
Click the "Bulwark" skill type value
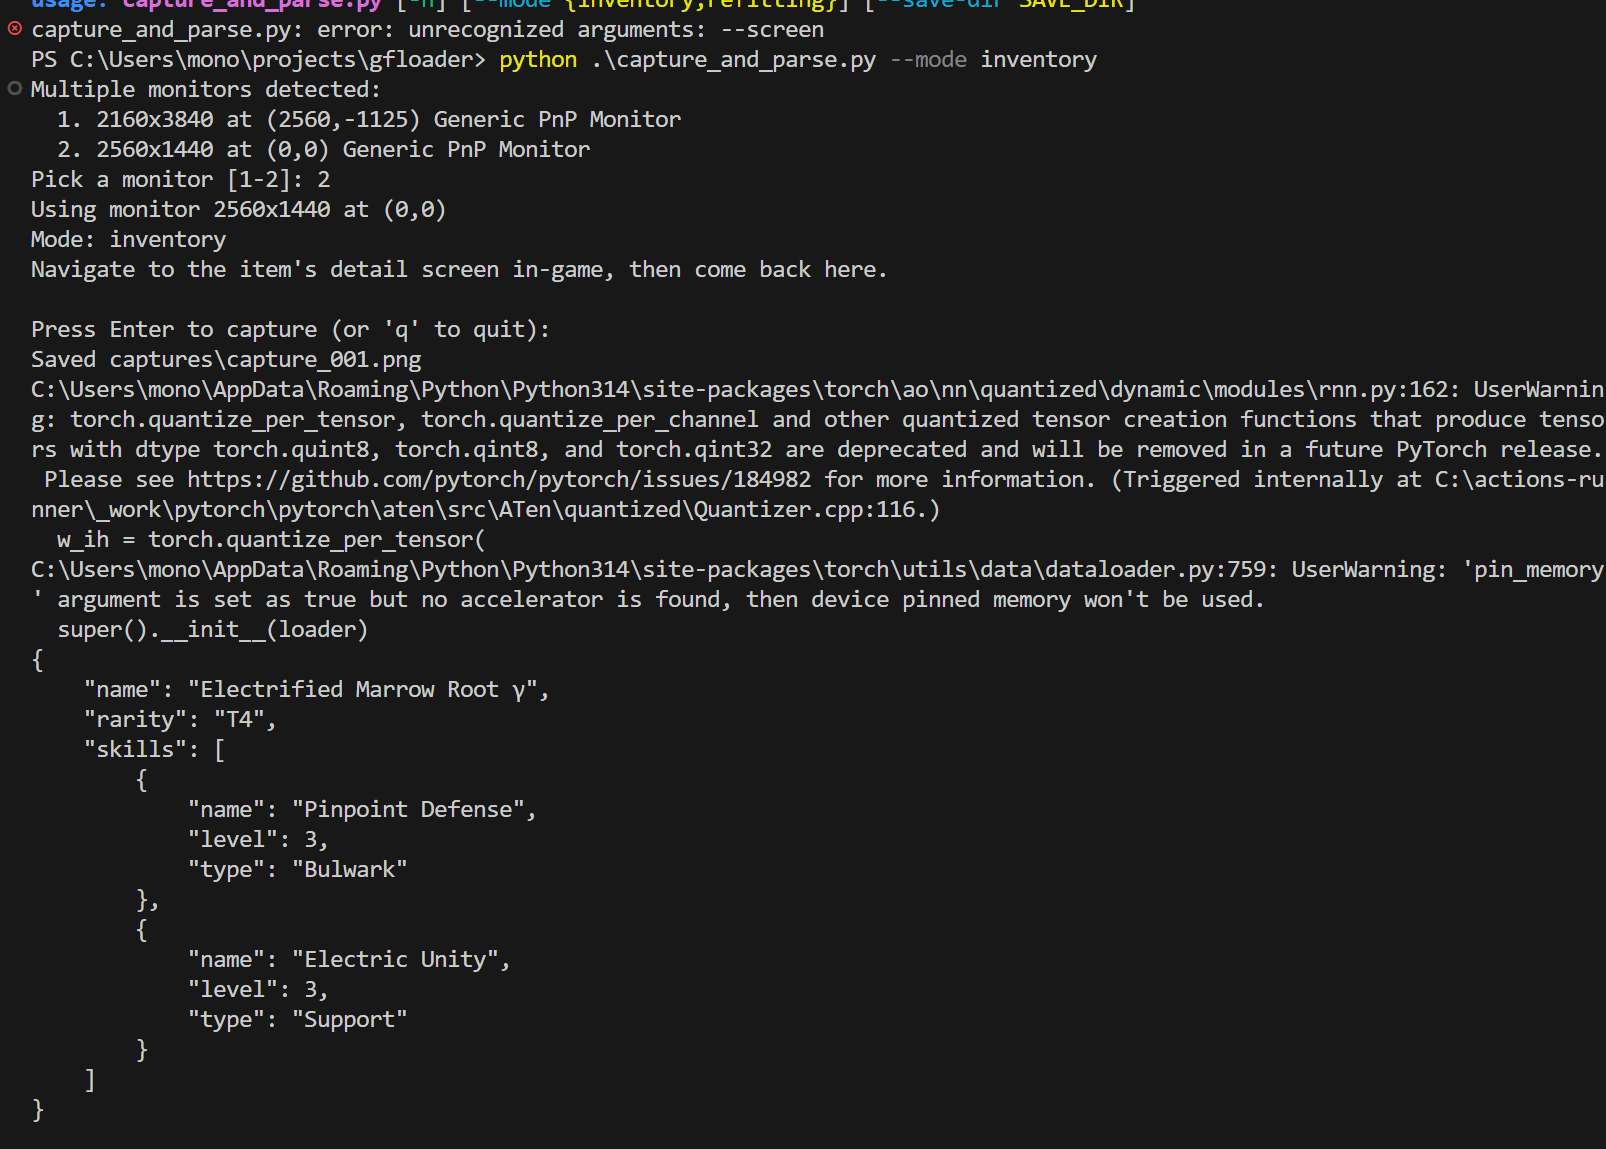pos(349,870)
